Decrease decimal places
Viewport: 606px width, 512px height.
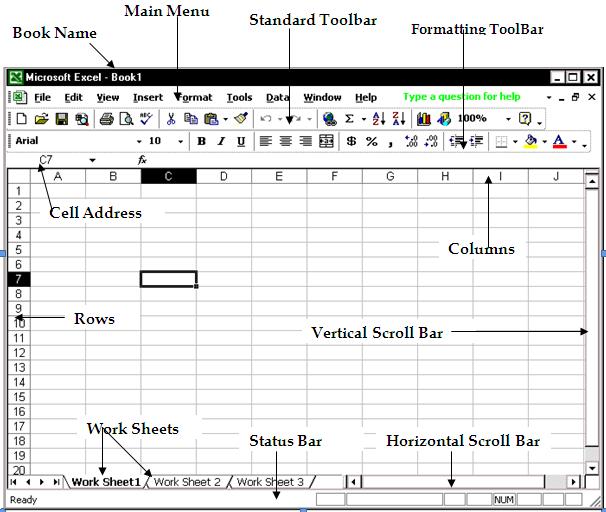[x=431, y=141]
